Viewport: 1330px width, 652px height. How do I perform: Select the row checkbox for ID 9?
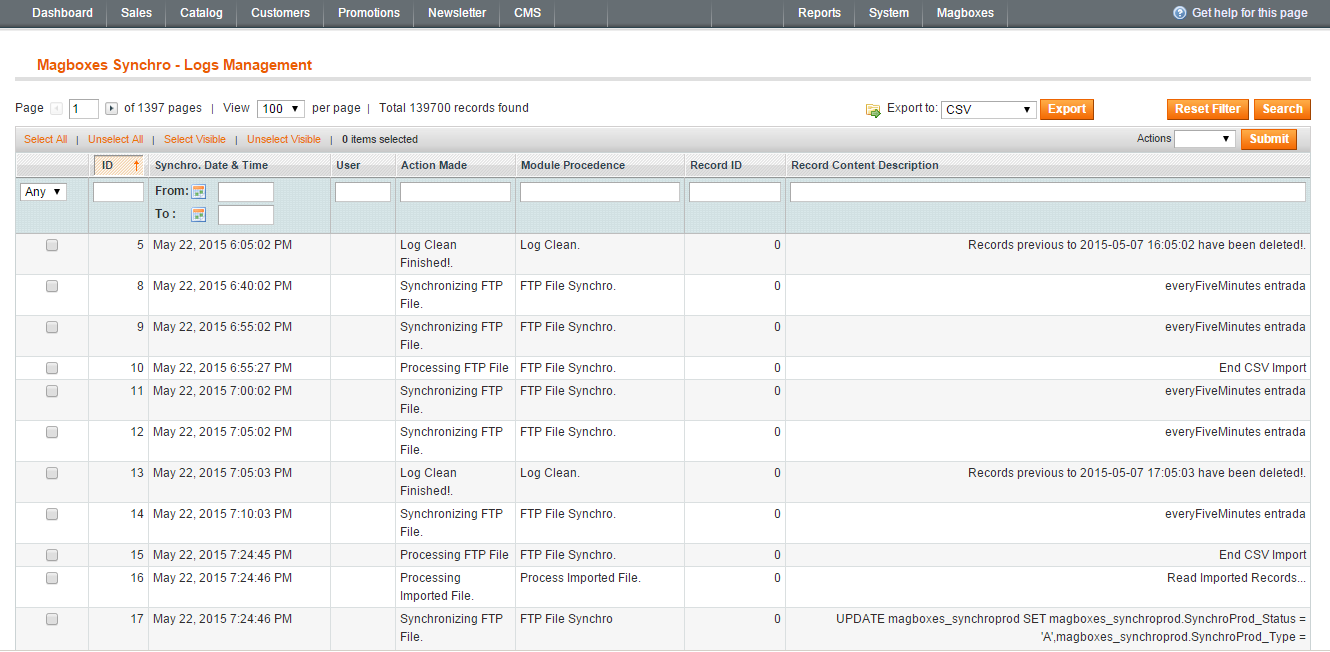point(52,327)
